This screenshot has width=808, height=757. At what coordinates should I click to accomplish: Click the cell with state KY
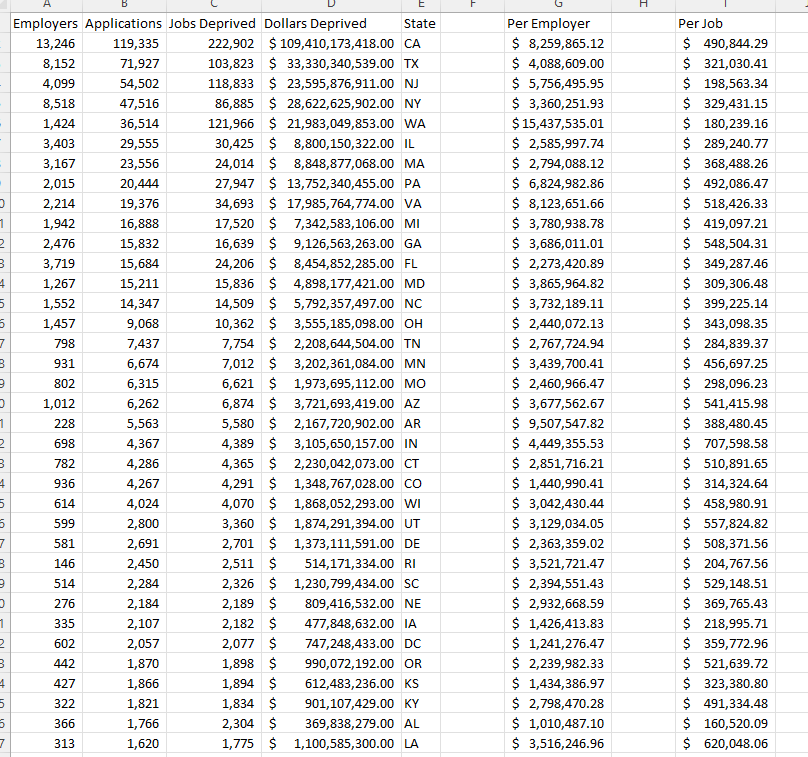pos(421,703)
